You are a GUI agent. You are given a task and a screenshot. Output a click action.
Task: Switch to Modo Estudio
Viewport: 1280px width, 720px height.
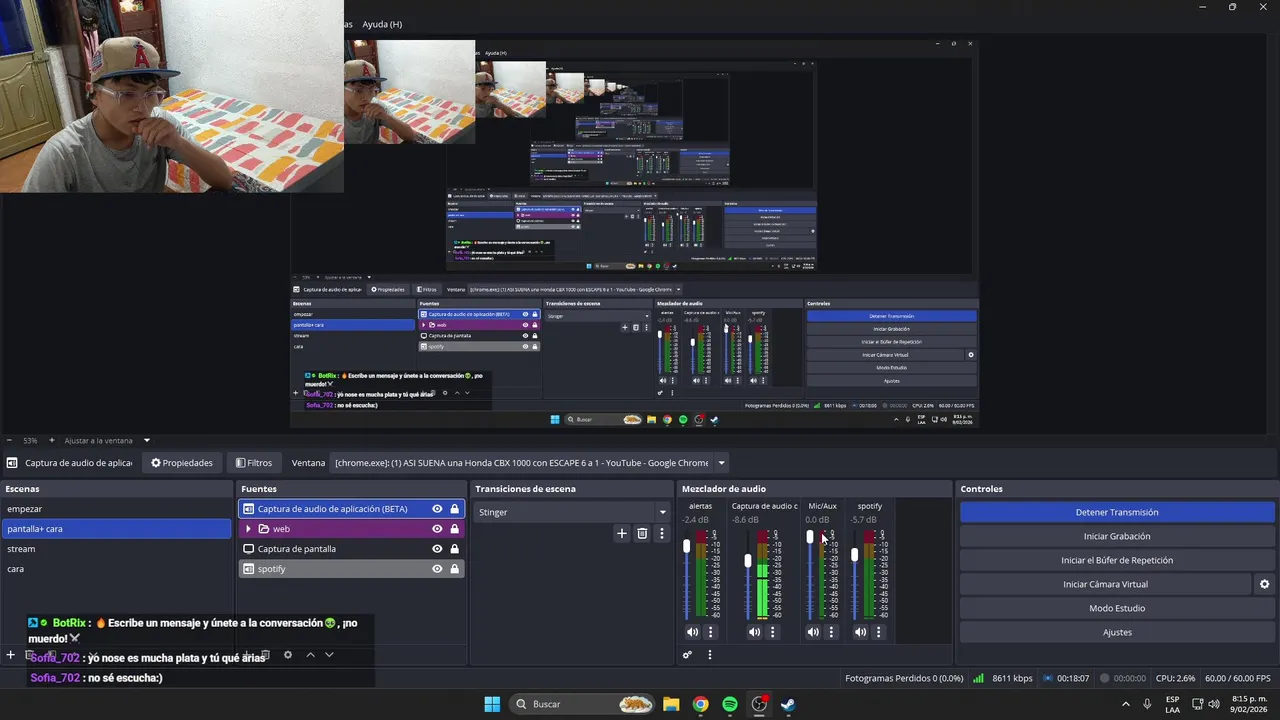point(1117,608)
